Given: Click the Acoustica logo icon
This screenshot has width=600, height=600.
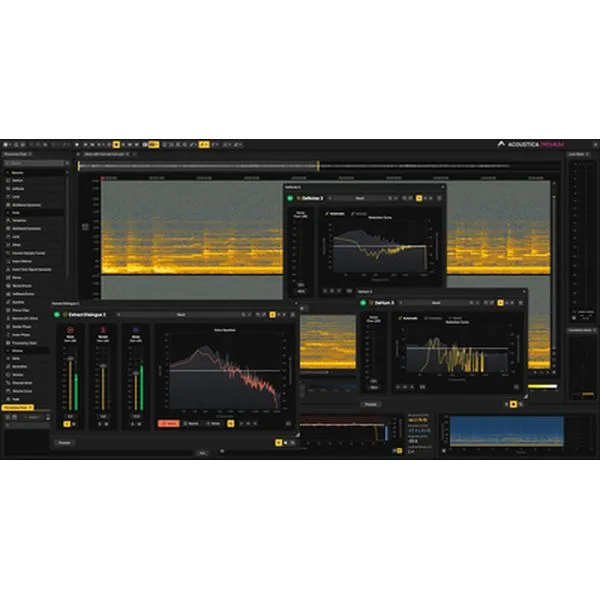Looking at the screenshot, I should pyautogui.click(x=501, y=144).
